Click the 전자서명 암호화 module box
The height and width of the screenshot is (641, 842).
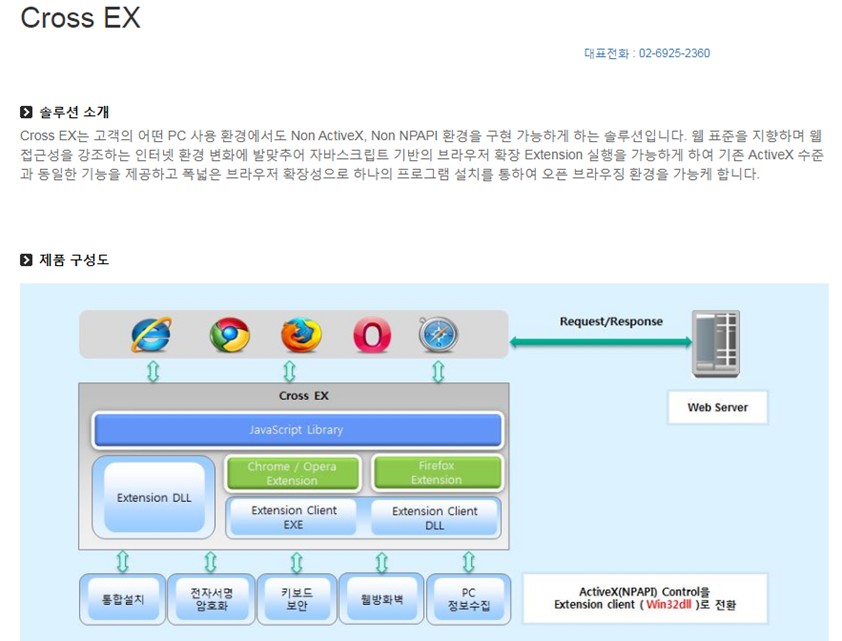(211, 599)
